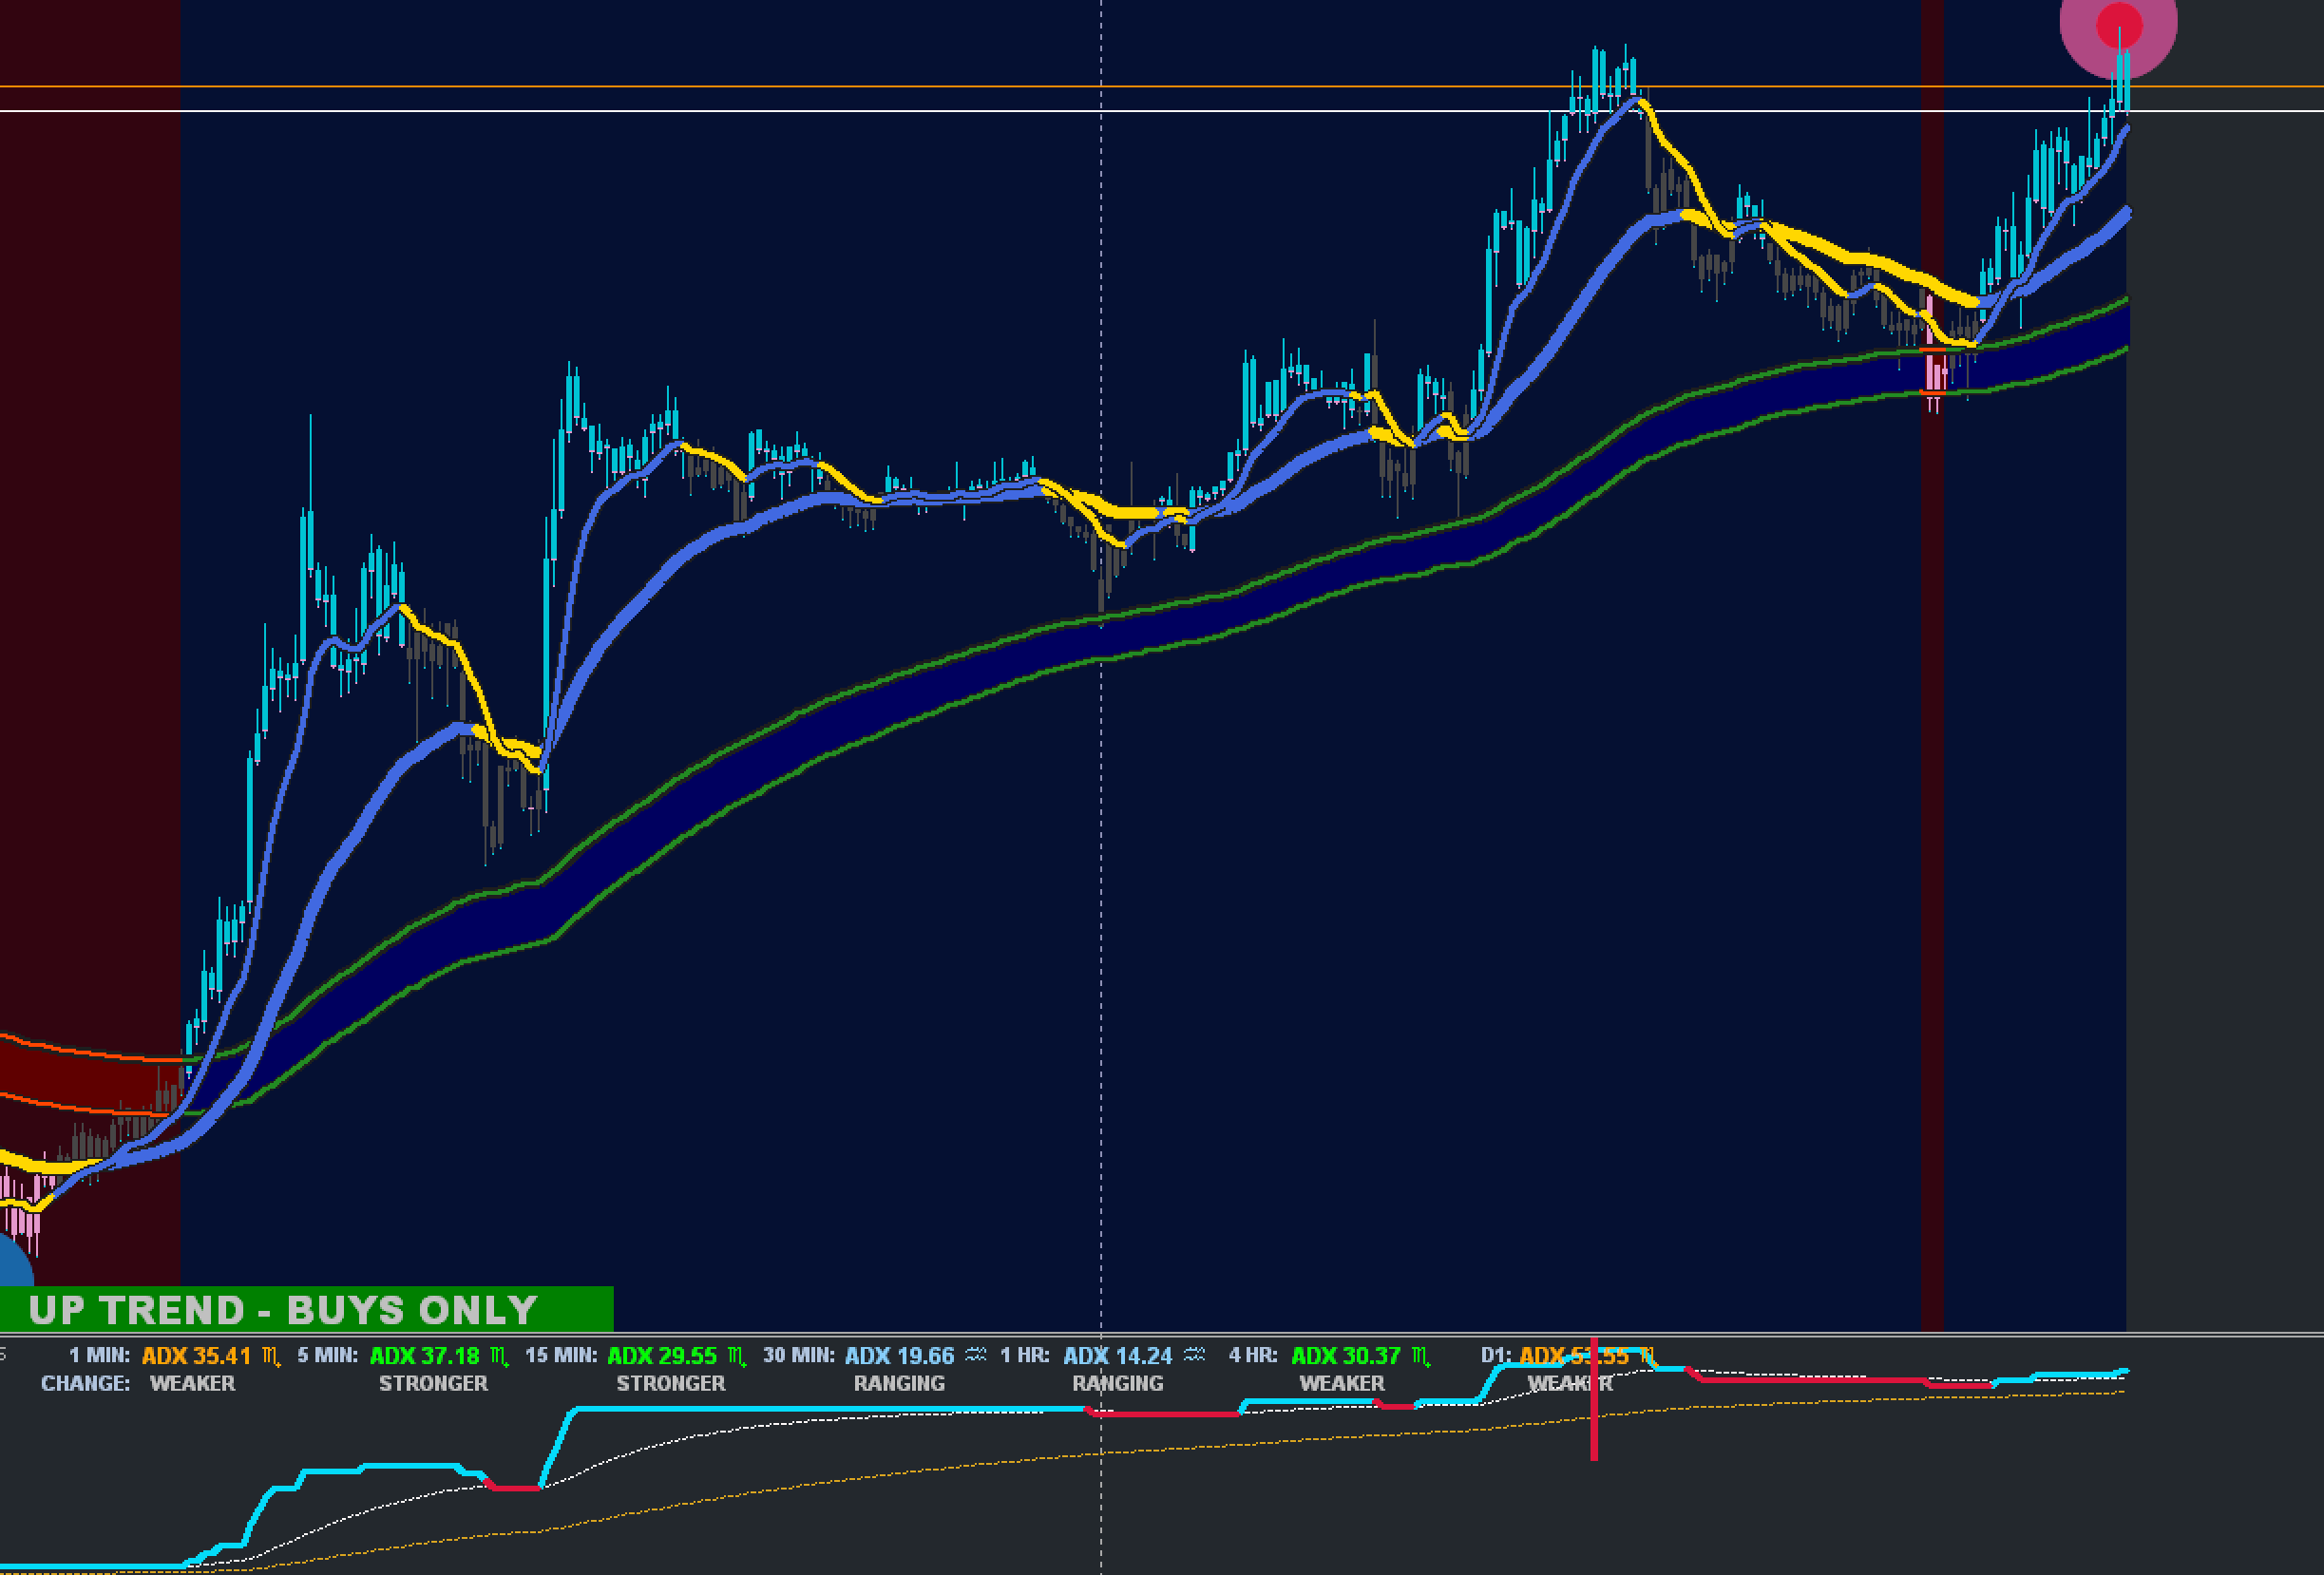Click the trend arrow icon after ADX 30.37
Image resolution: width=2324 pixels, height=1575 pixels.
(1421, 1357)
